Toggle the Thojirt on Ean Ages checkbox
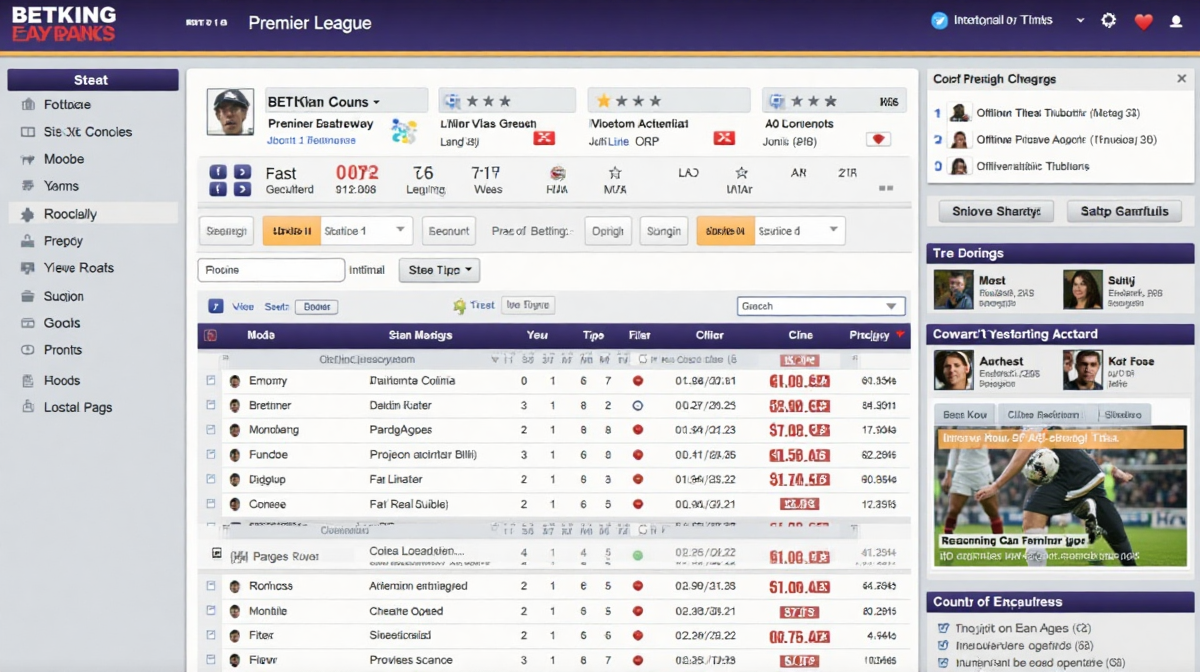 pyautogui.click(x=943, y=628)
